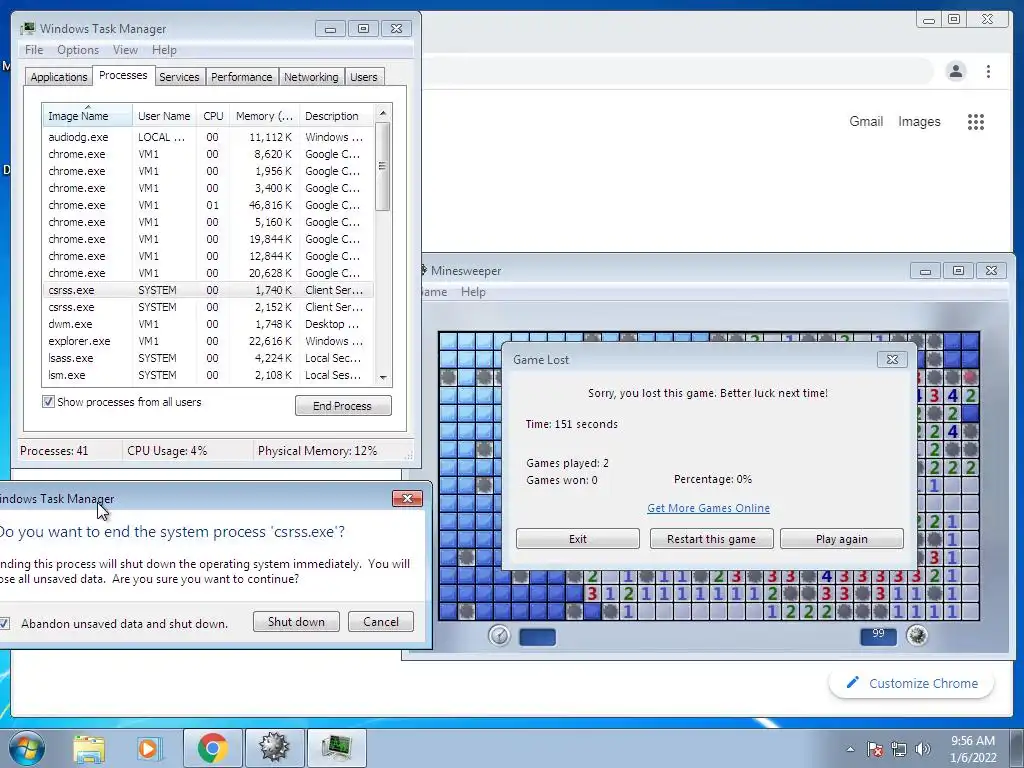Open Get More Games Online link
This screenshot has height=768, width=1024.
pyautogui.click(x=708, y=508)
